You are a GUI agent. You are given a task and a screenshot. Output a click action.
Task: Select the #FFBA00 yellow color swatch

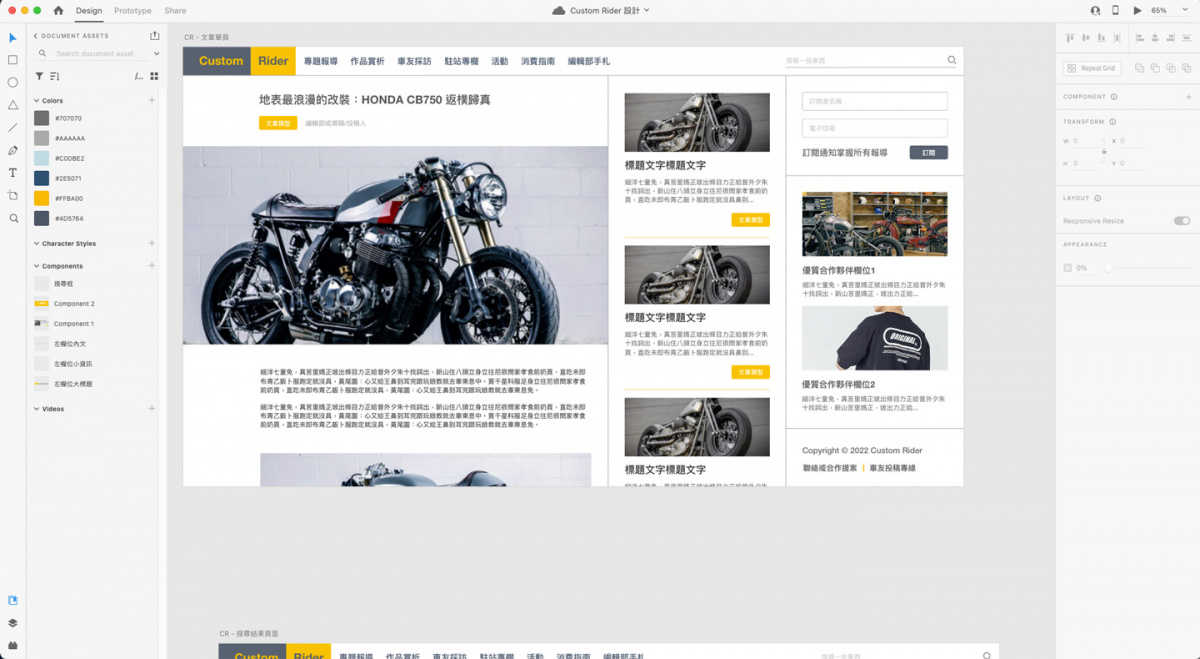(42, 198)
